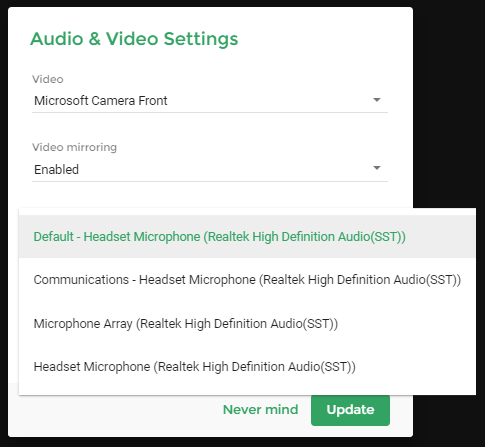Click the dark overlay beside the mirroring field
The image size is (485, 447).
[x=448, y=168]
